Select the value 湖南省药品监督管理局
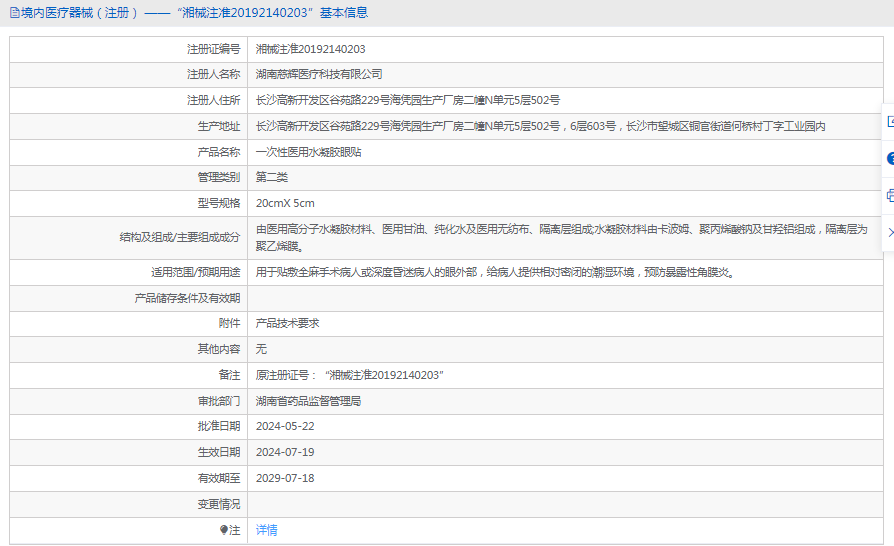This screenshot has height=546, width=894. [308, 401]
